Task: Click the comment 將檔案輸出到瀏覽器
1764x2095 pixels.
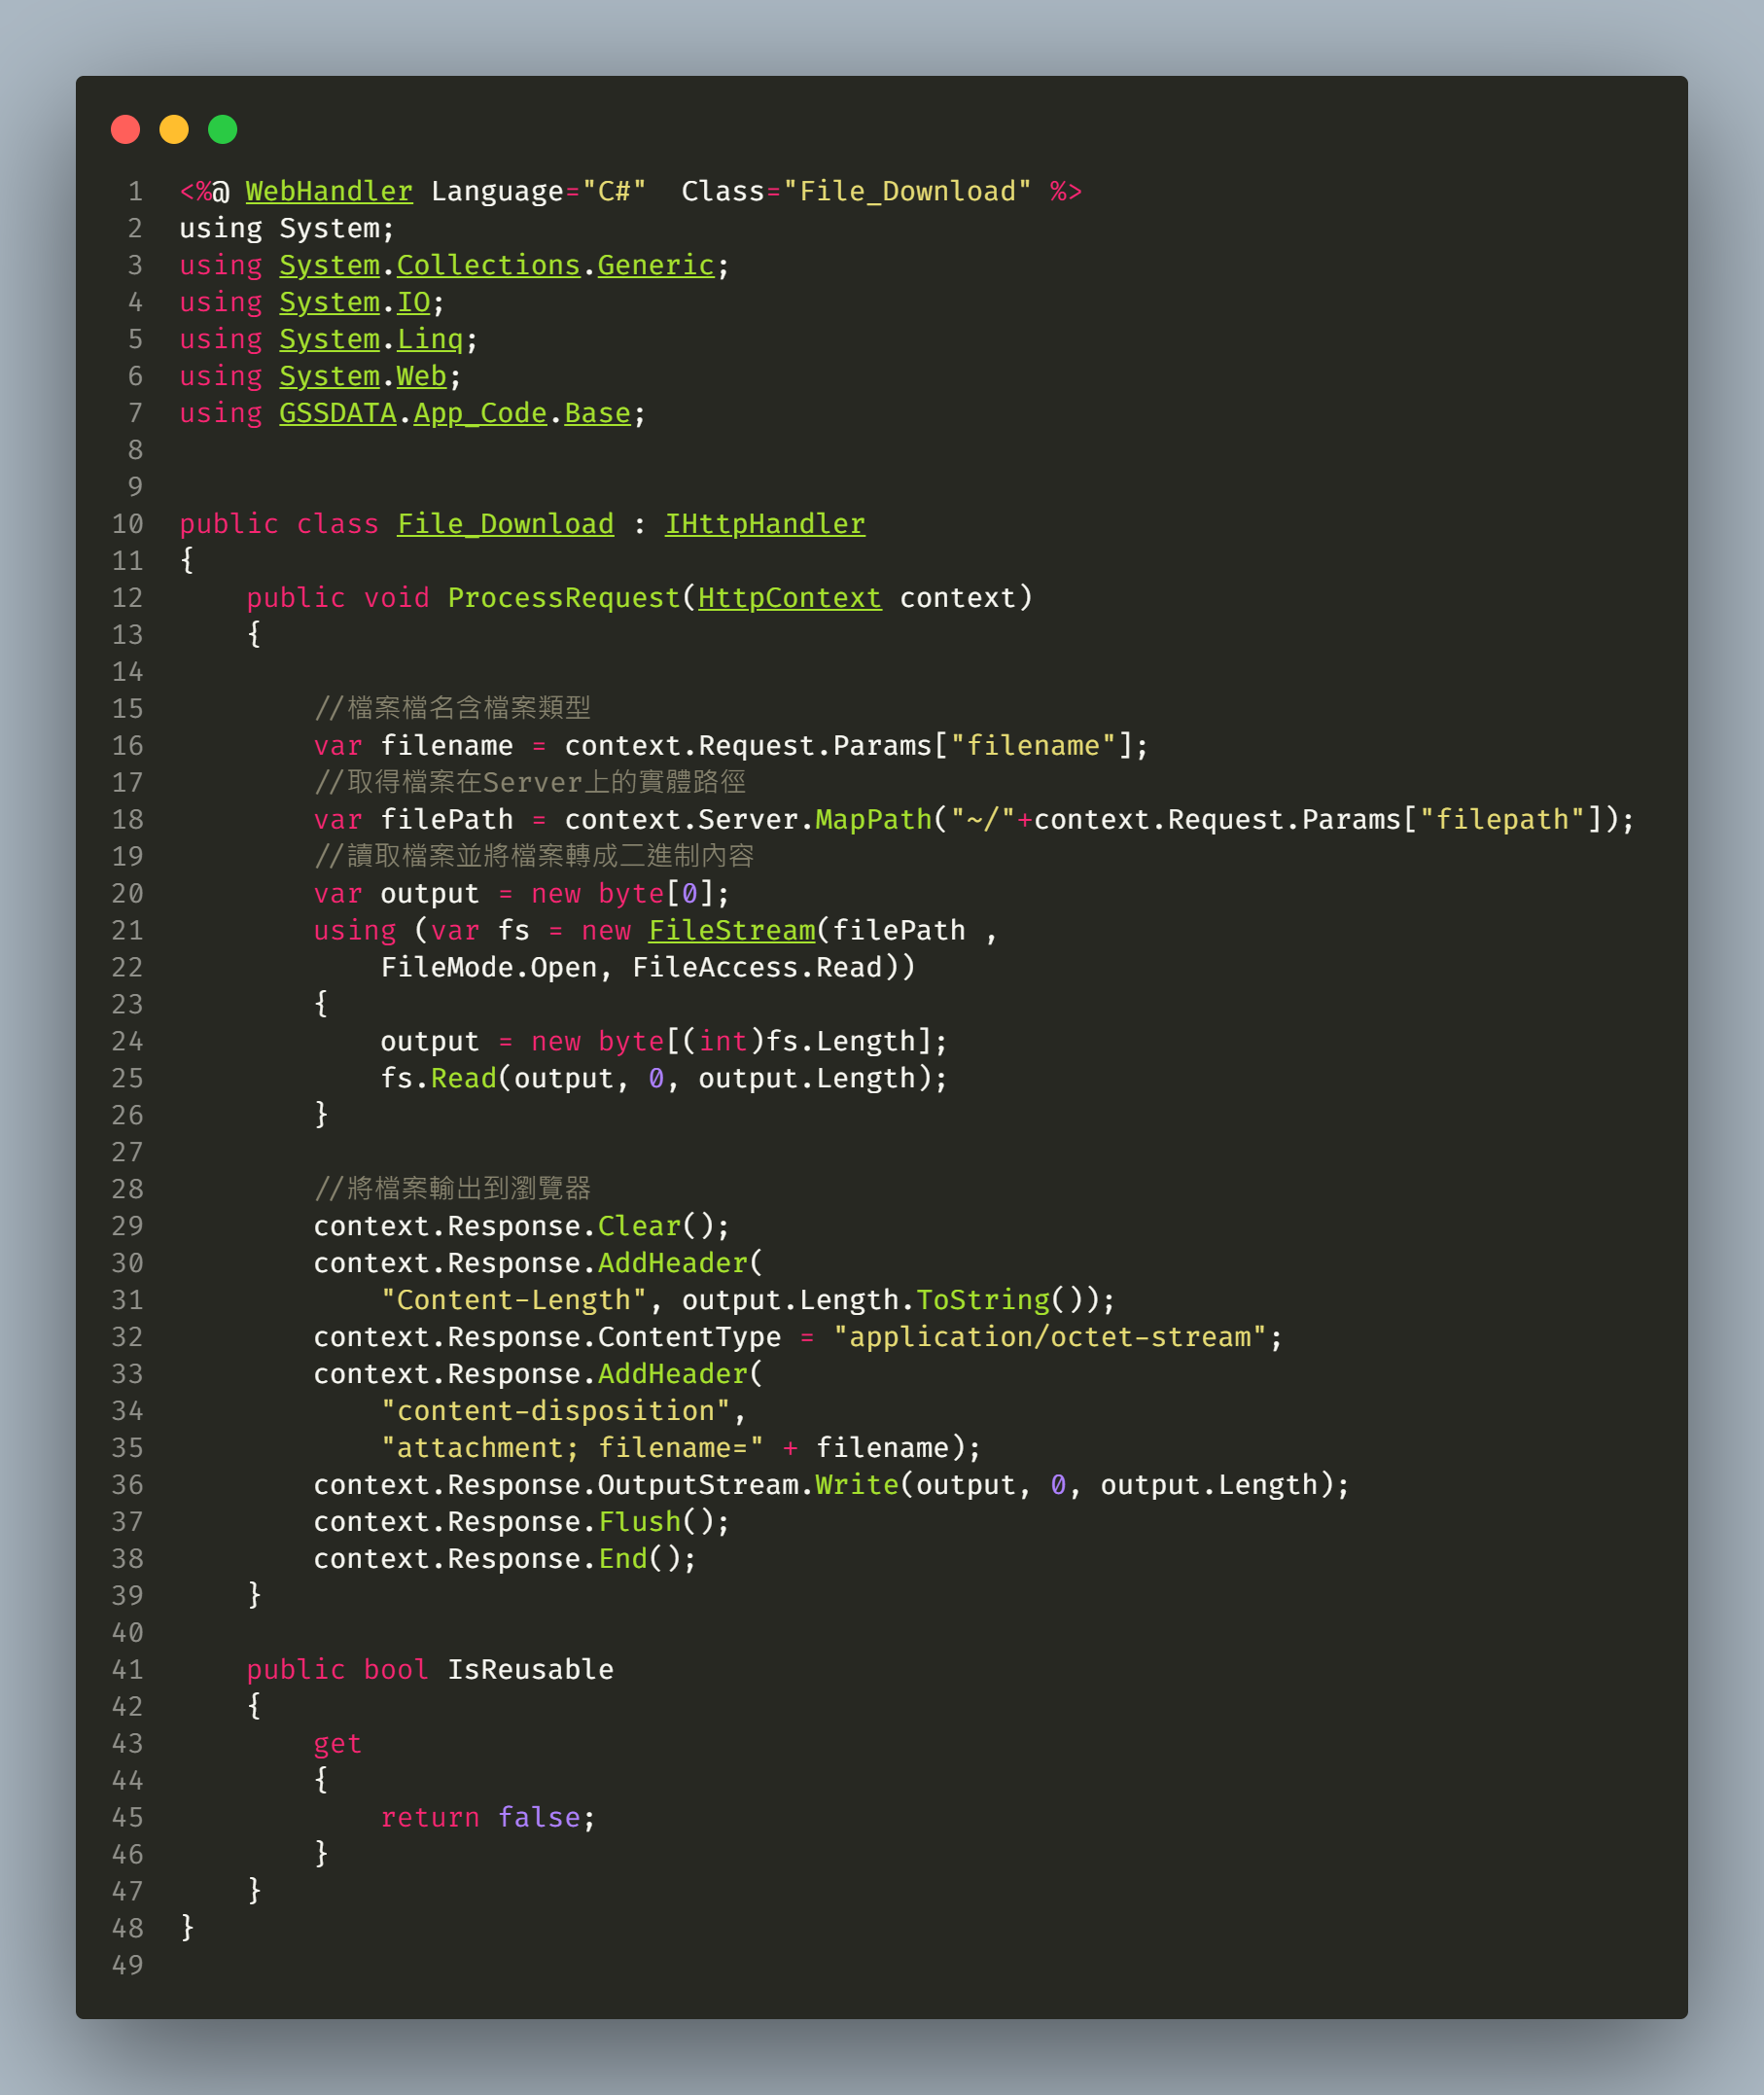Action: coord(452,1189)
